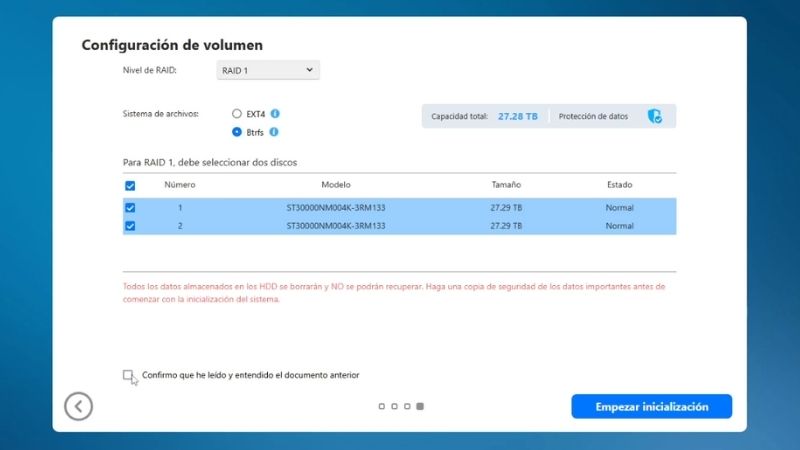Click the Normal status of disk 2
The width and height of the screenshot is (800, 450).
click(619, 226)
